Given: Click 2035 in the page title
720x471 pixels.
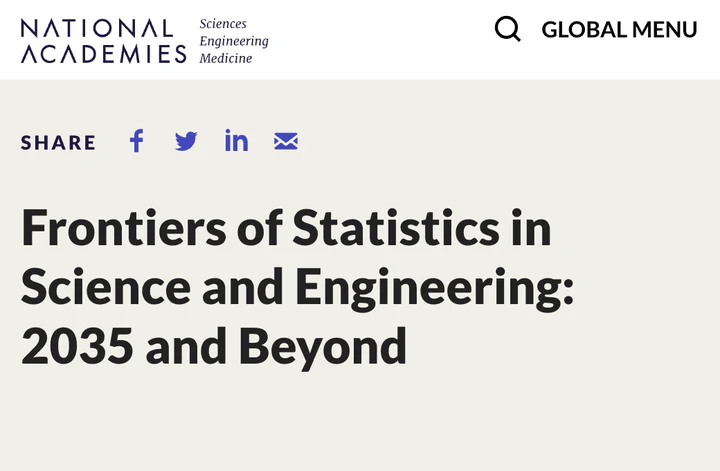Looking at the screenshot, I should click(77, 347).
